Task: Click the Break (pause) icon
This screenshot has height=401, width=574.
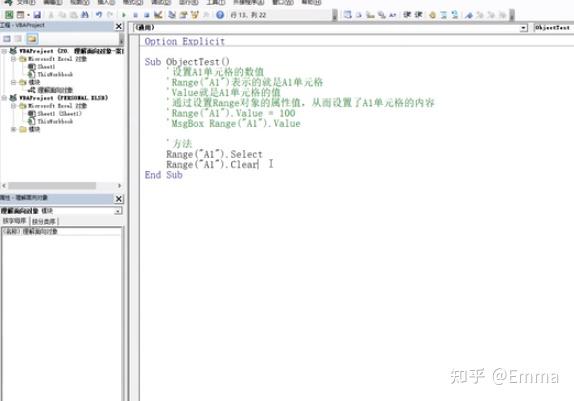Action: (135, 15)
